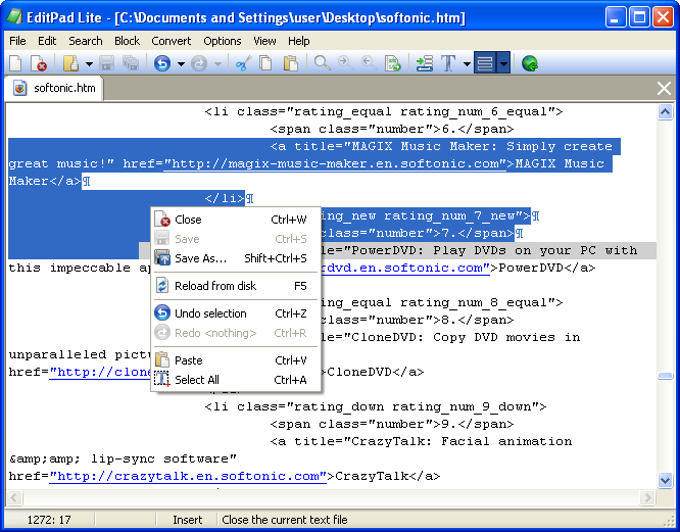Click text '<span class="number">6.</span>'

click(x=392, y=129)
